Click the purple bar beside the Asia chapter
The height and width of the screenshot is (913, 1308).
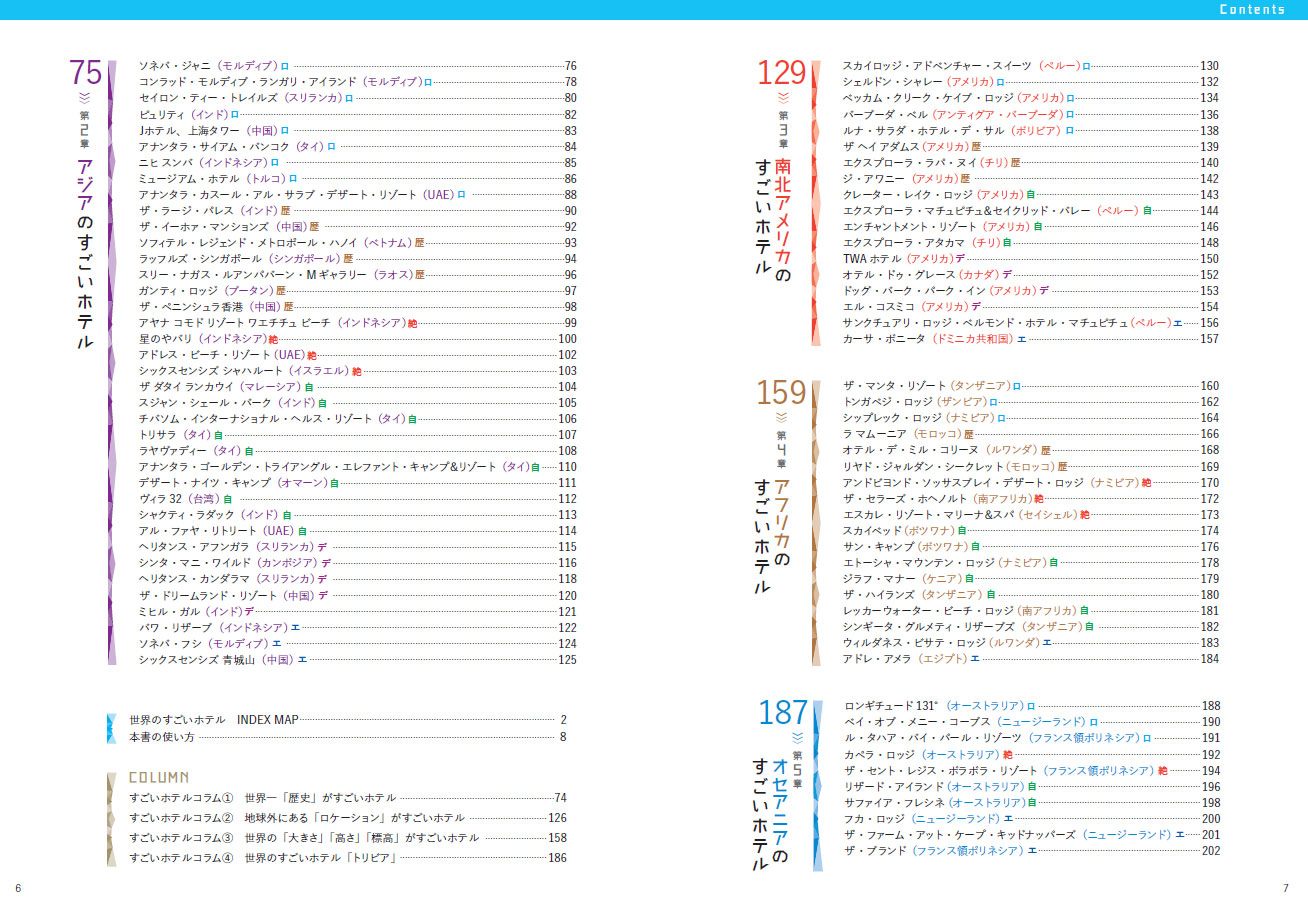tap(111, 362)
